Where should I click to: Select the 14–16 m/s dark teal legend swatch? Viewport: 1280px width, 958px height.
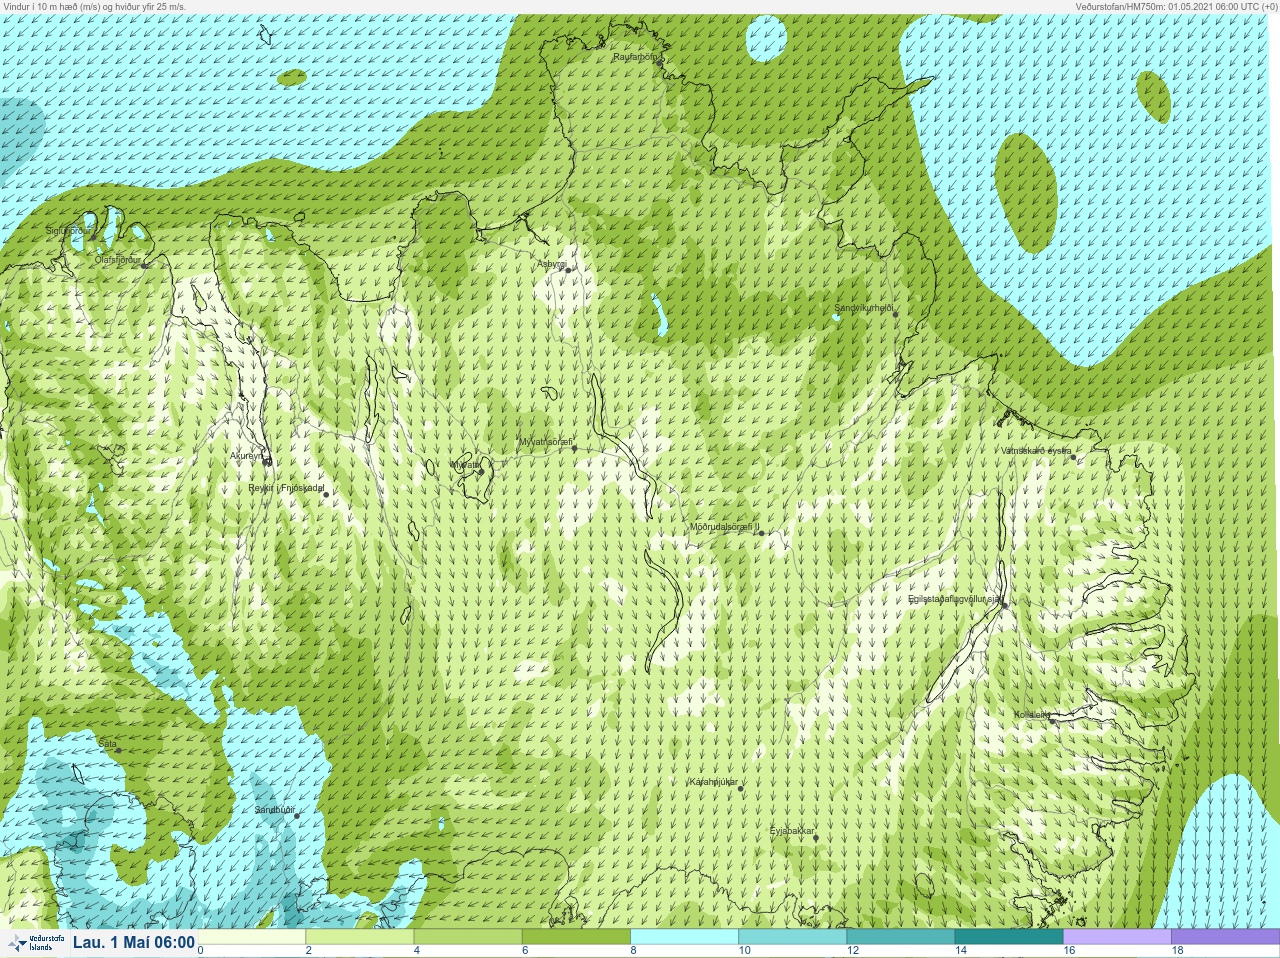(1008, 937)
